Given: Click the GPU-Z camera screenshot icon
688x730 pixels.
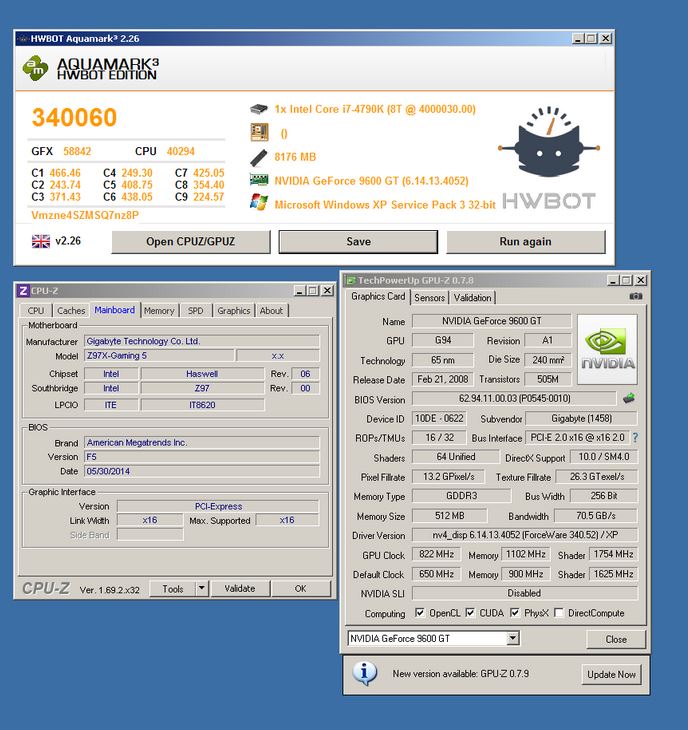Looking at the screenshot, I should (635, 296).
